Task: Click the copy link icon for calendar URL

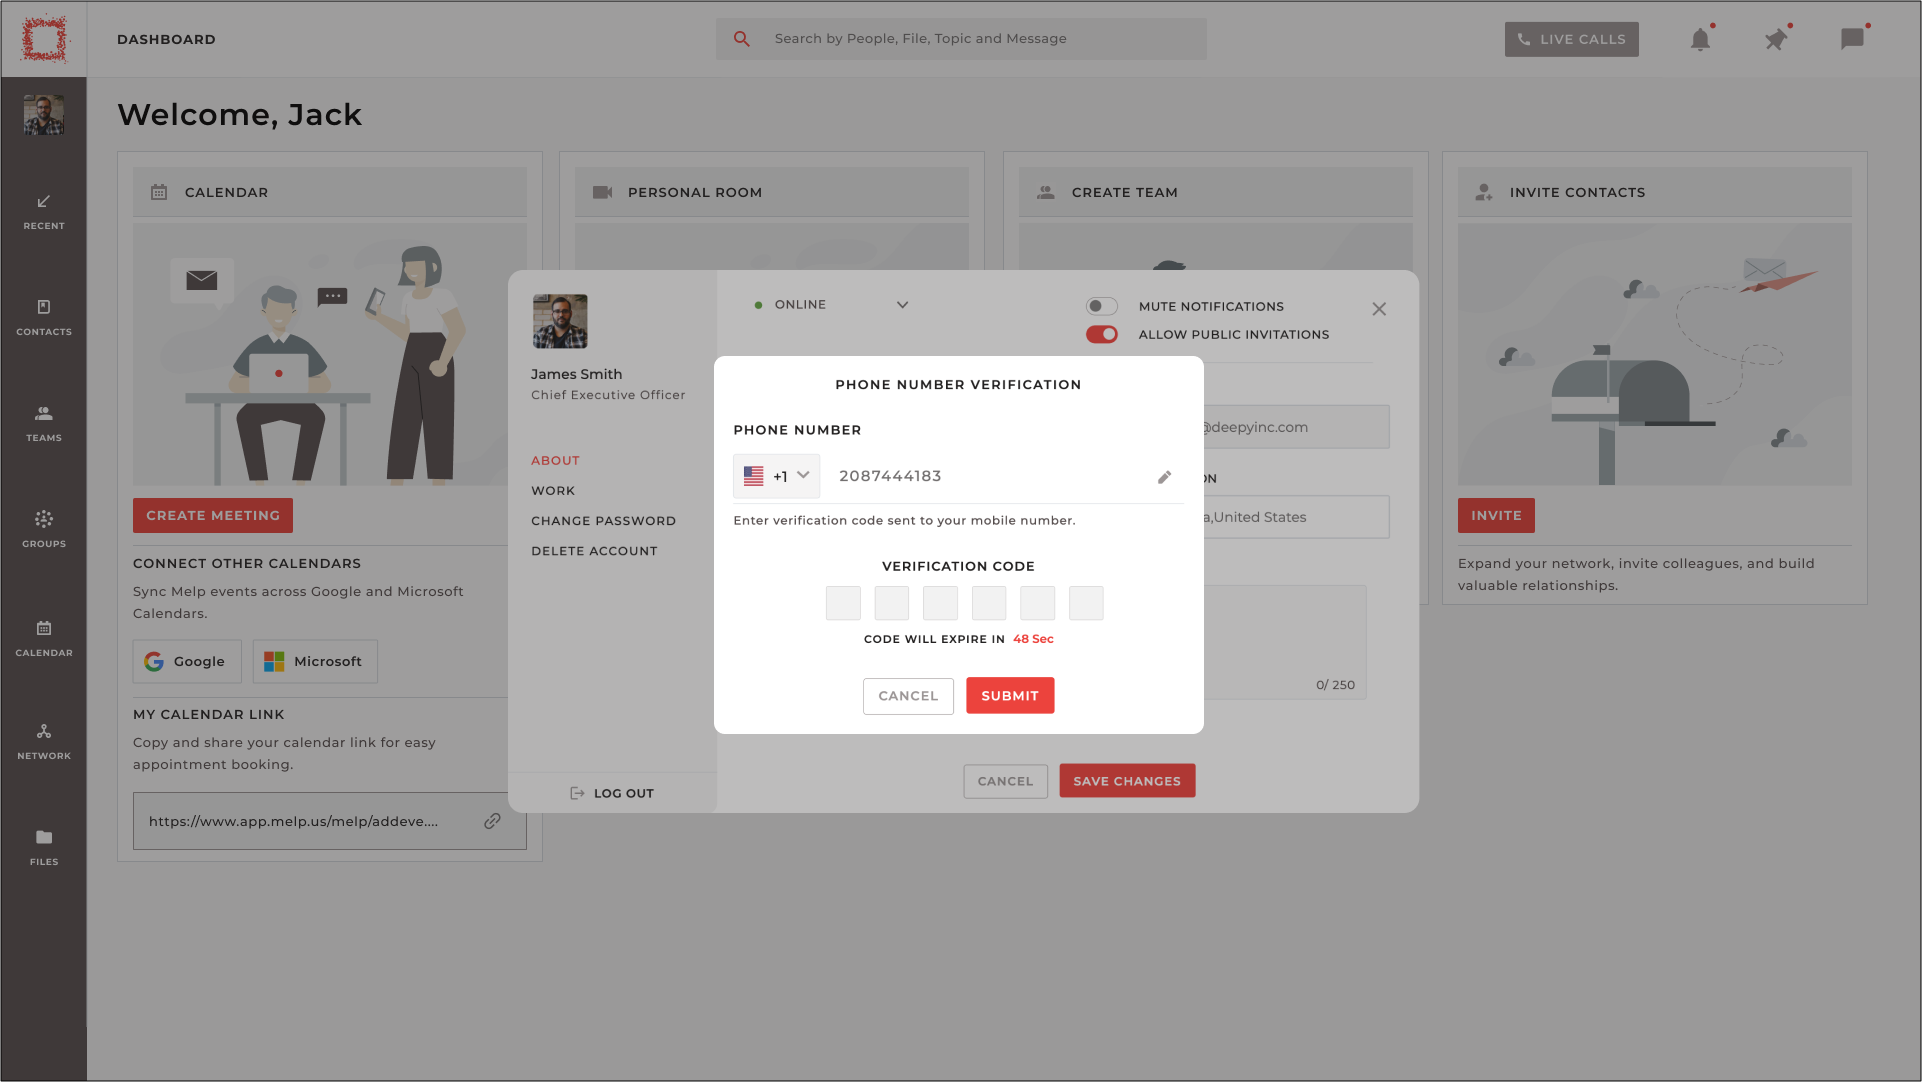Action: (x=494, y=821)
